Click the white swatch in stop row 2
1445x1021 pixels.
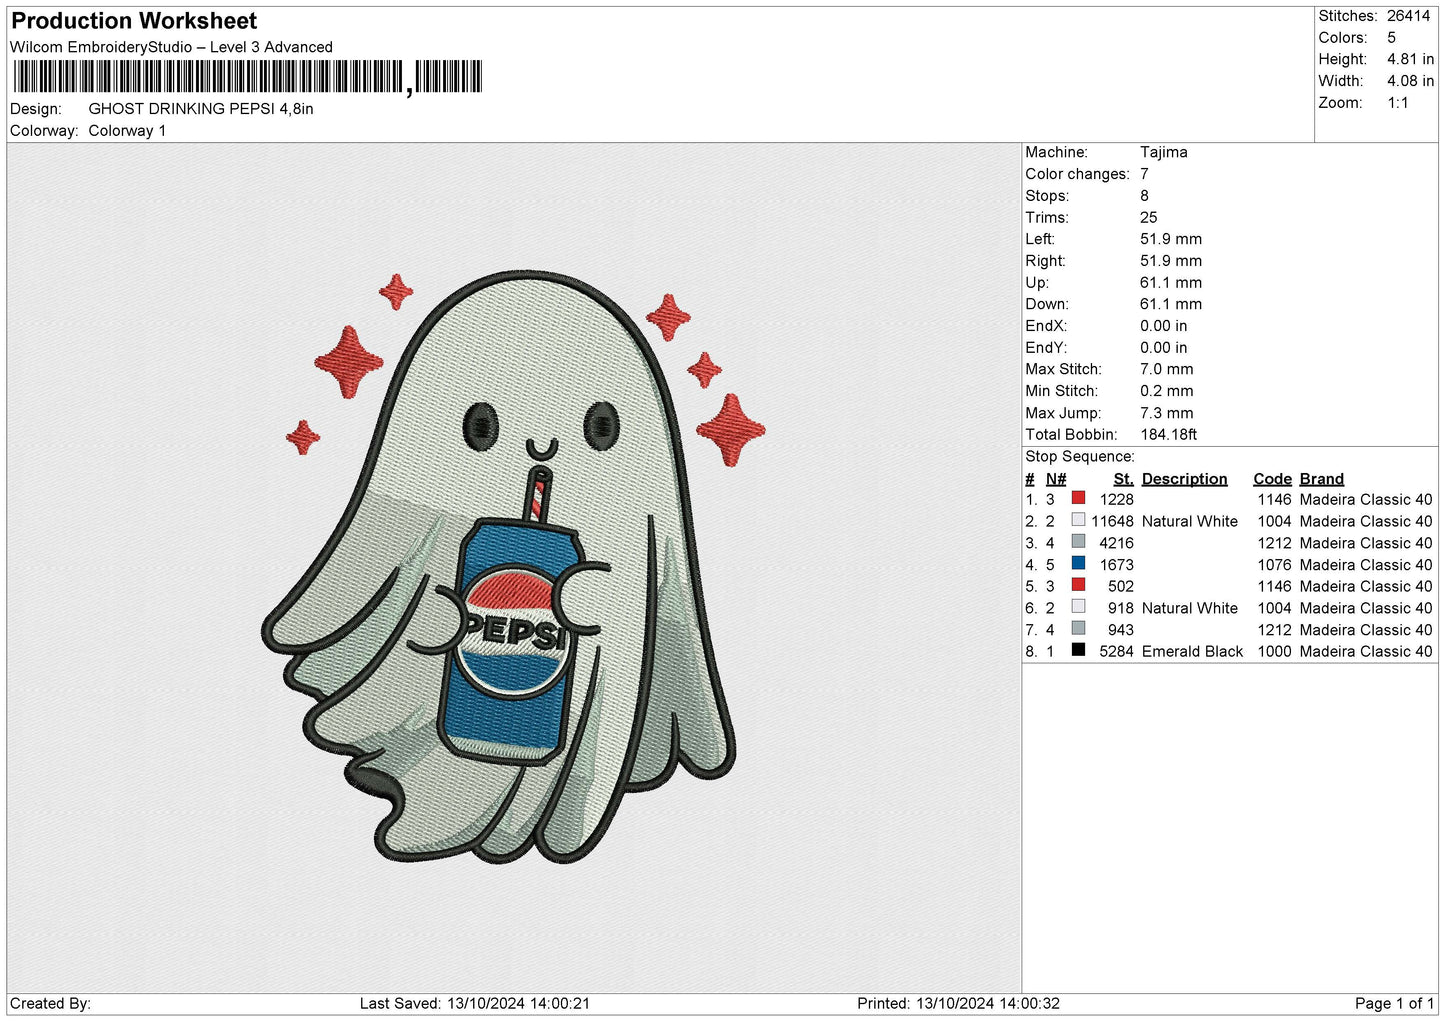click(1078, 520)
